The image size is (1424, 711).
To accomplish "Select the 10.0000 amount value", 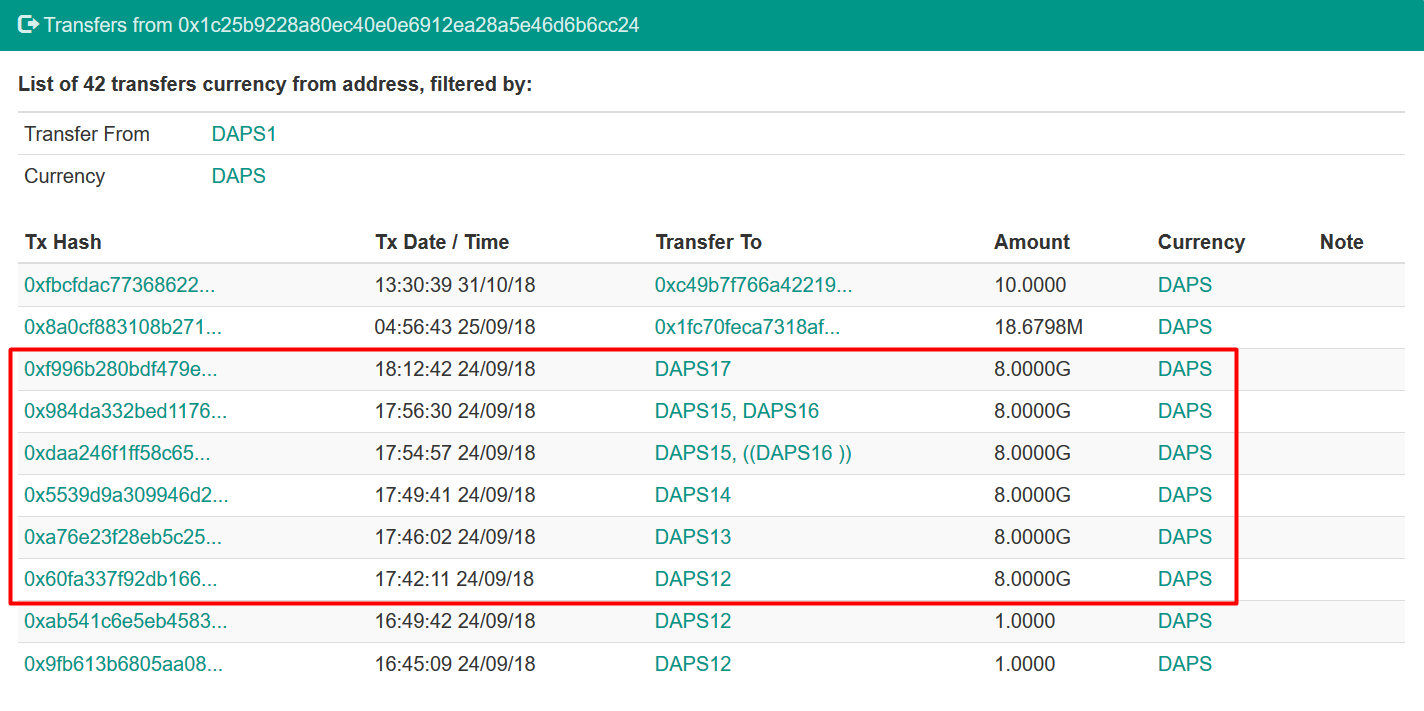I will (1030, 285).
